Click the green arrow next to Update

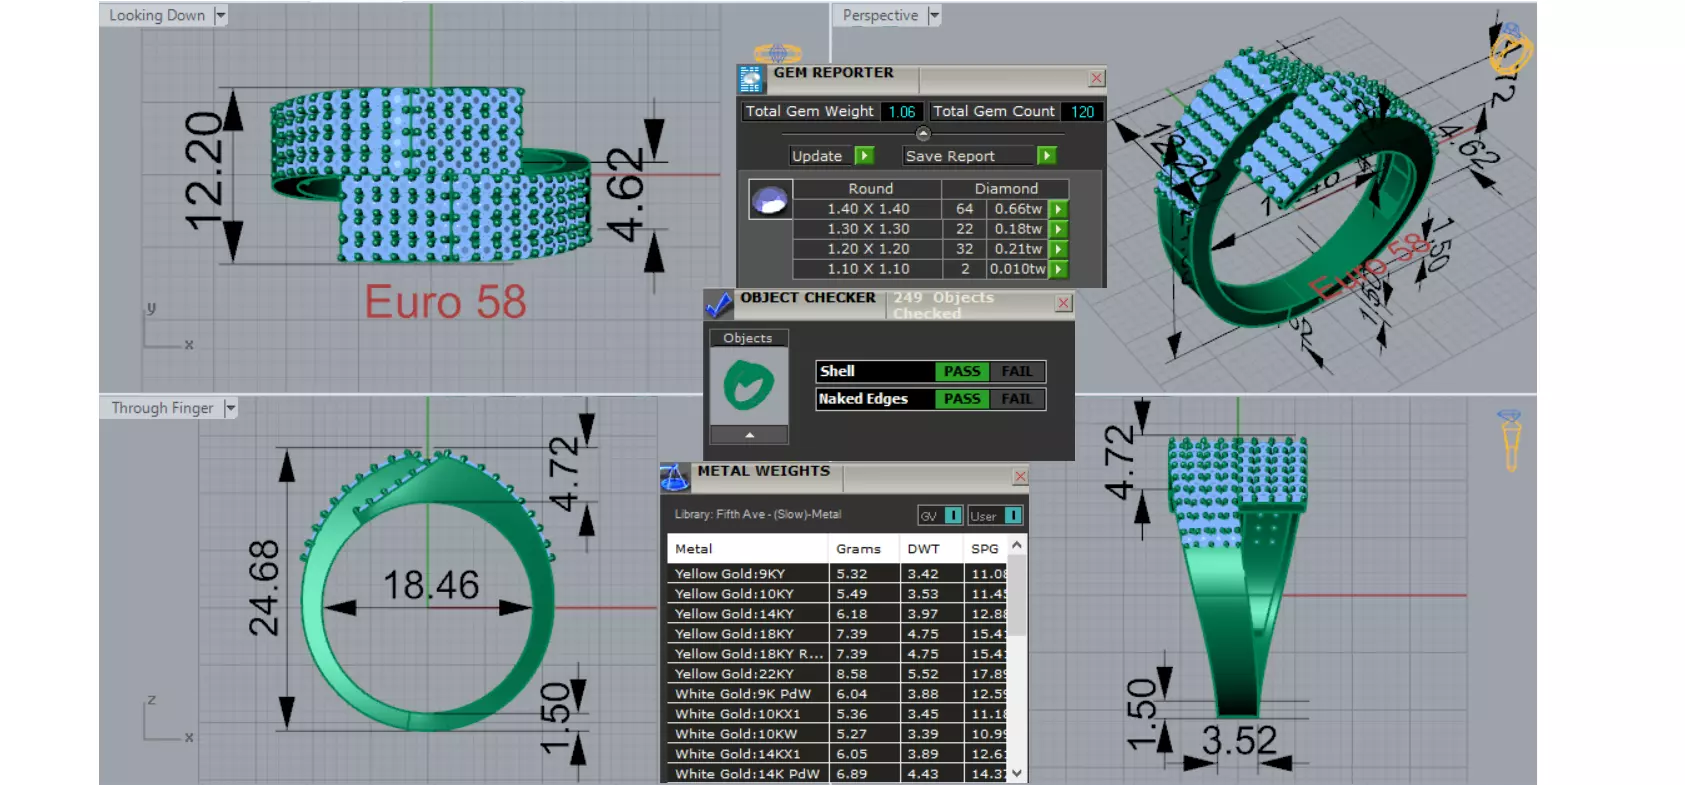coord(865,156)
